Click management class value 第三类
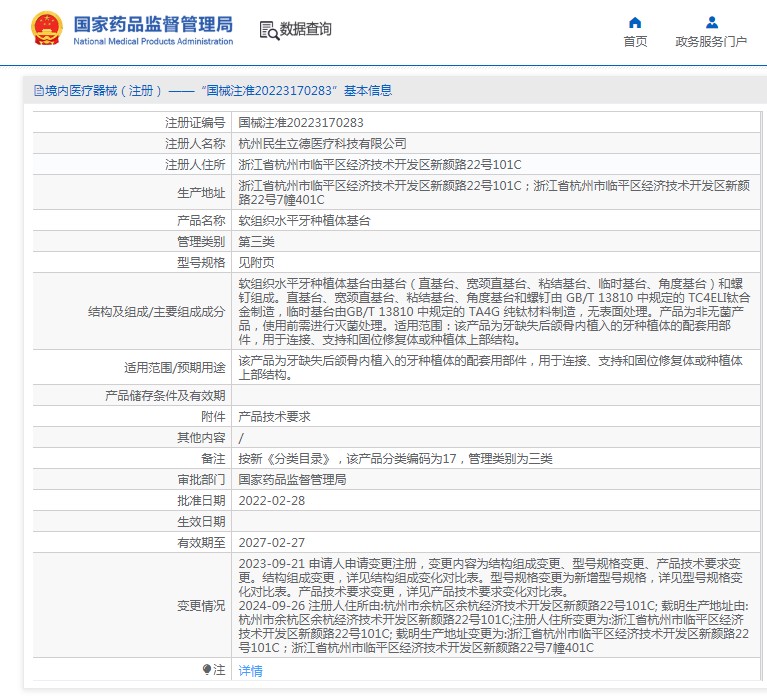The width and height of the screenshot is (767, 699). pos(256,242)
